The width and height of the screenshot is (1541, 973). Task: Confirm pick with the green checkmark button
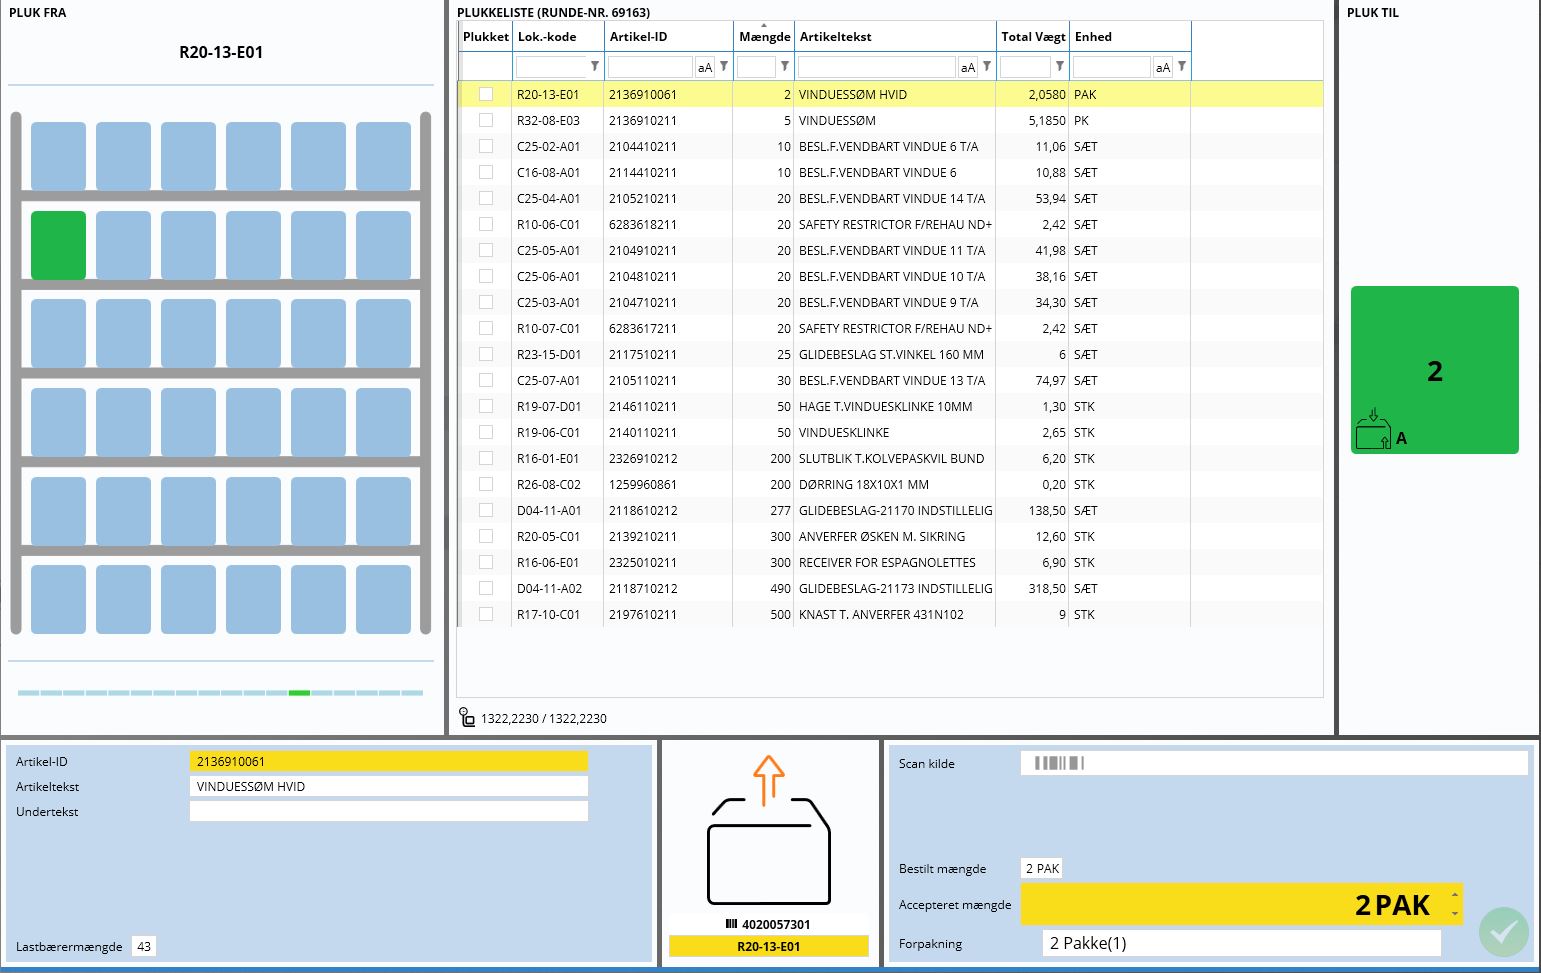point(1503,931)
